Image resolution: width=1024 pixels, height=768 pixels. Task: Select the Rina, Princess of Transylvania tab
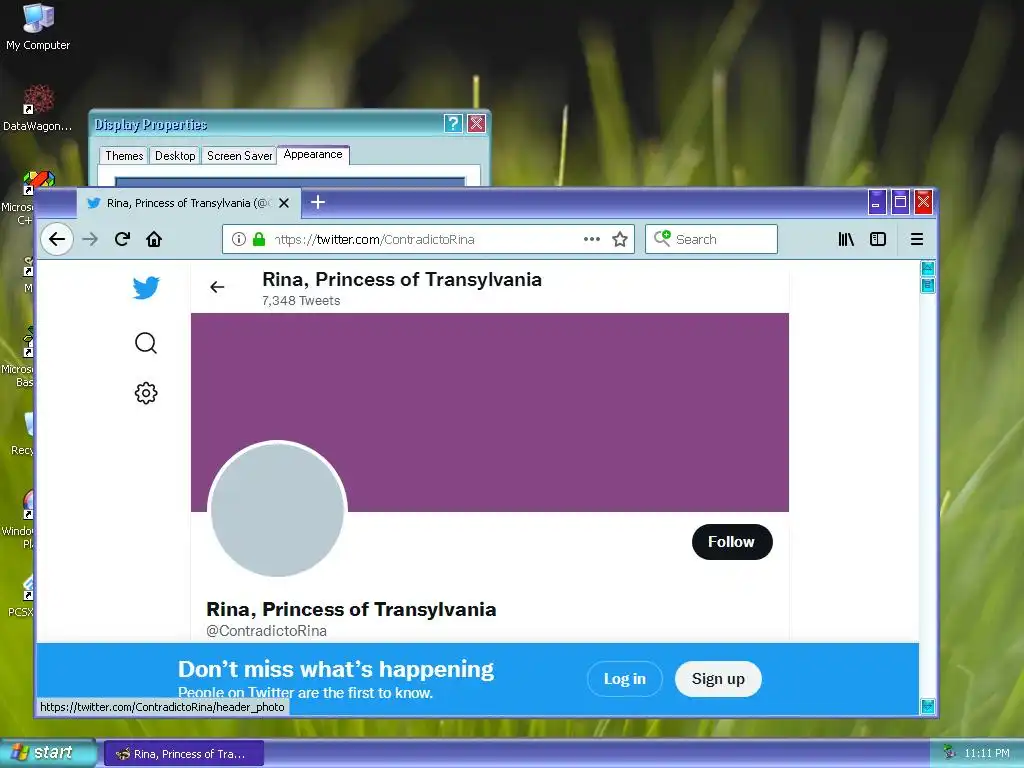coord(189,203)
